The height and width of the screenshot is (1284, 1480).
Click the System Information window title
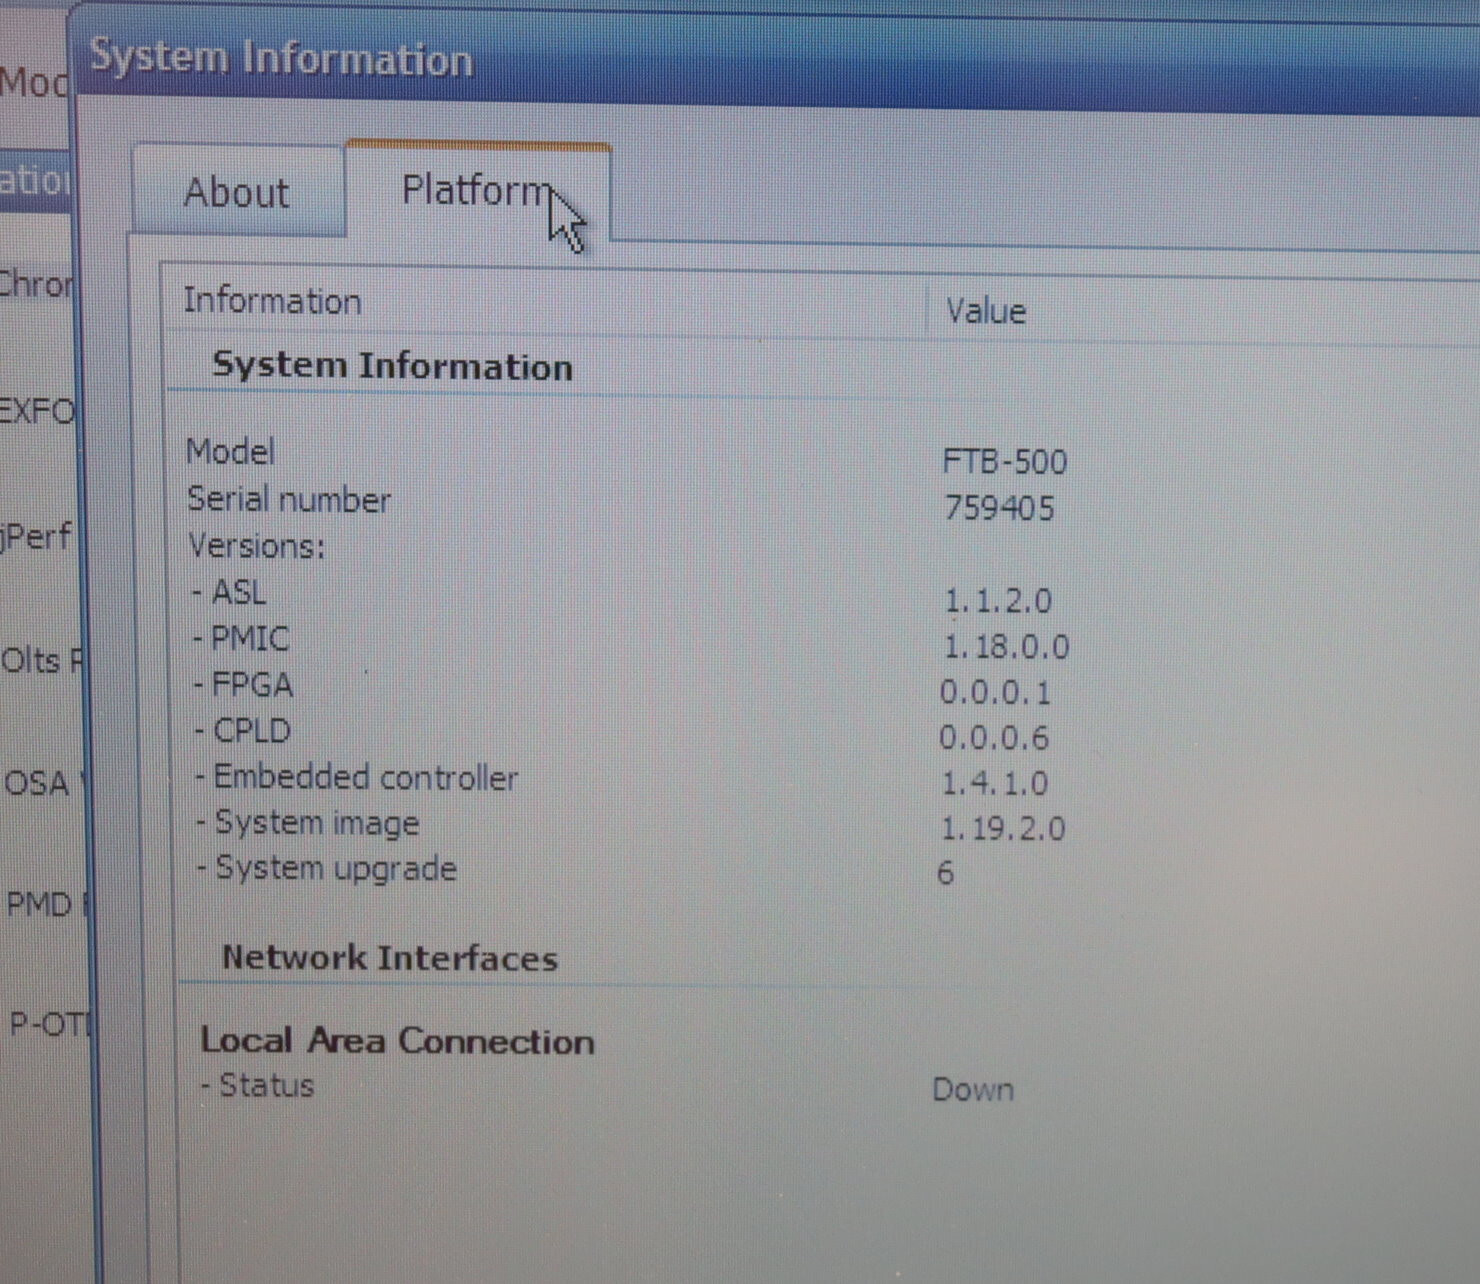[281, 58]
